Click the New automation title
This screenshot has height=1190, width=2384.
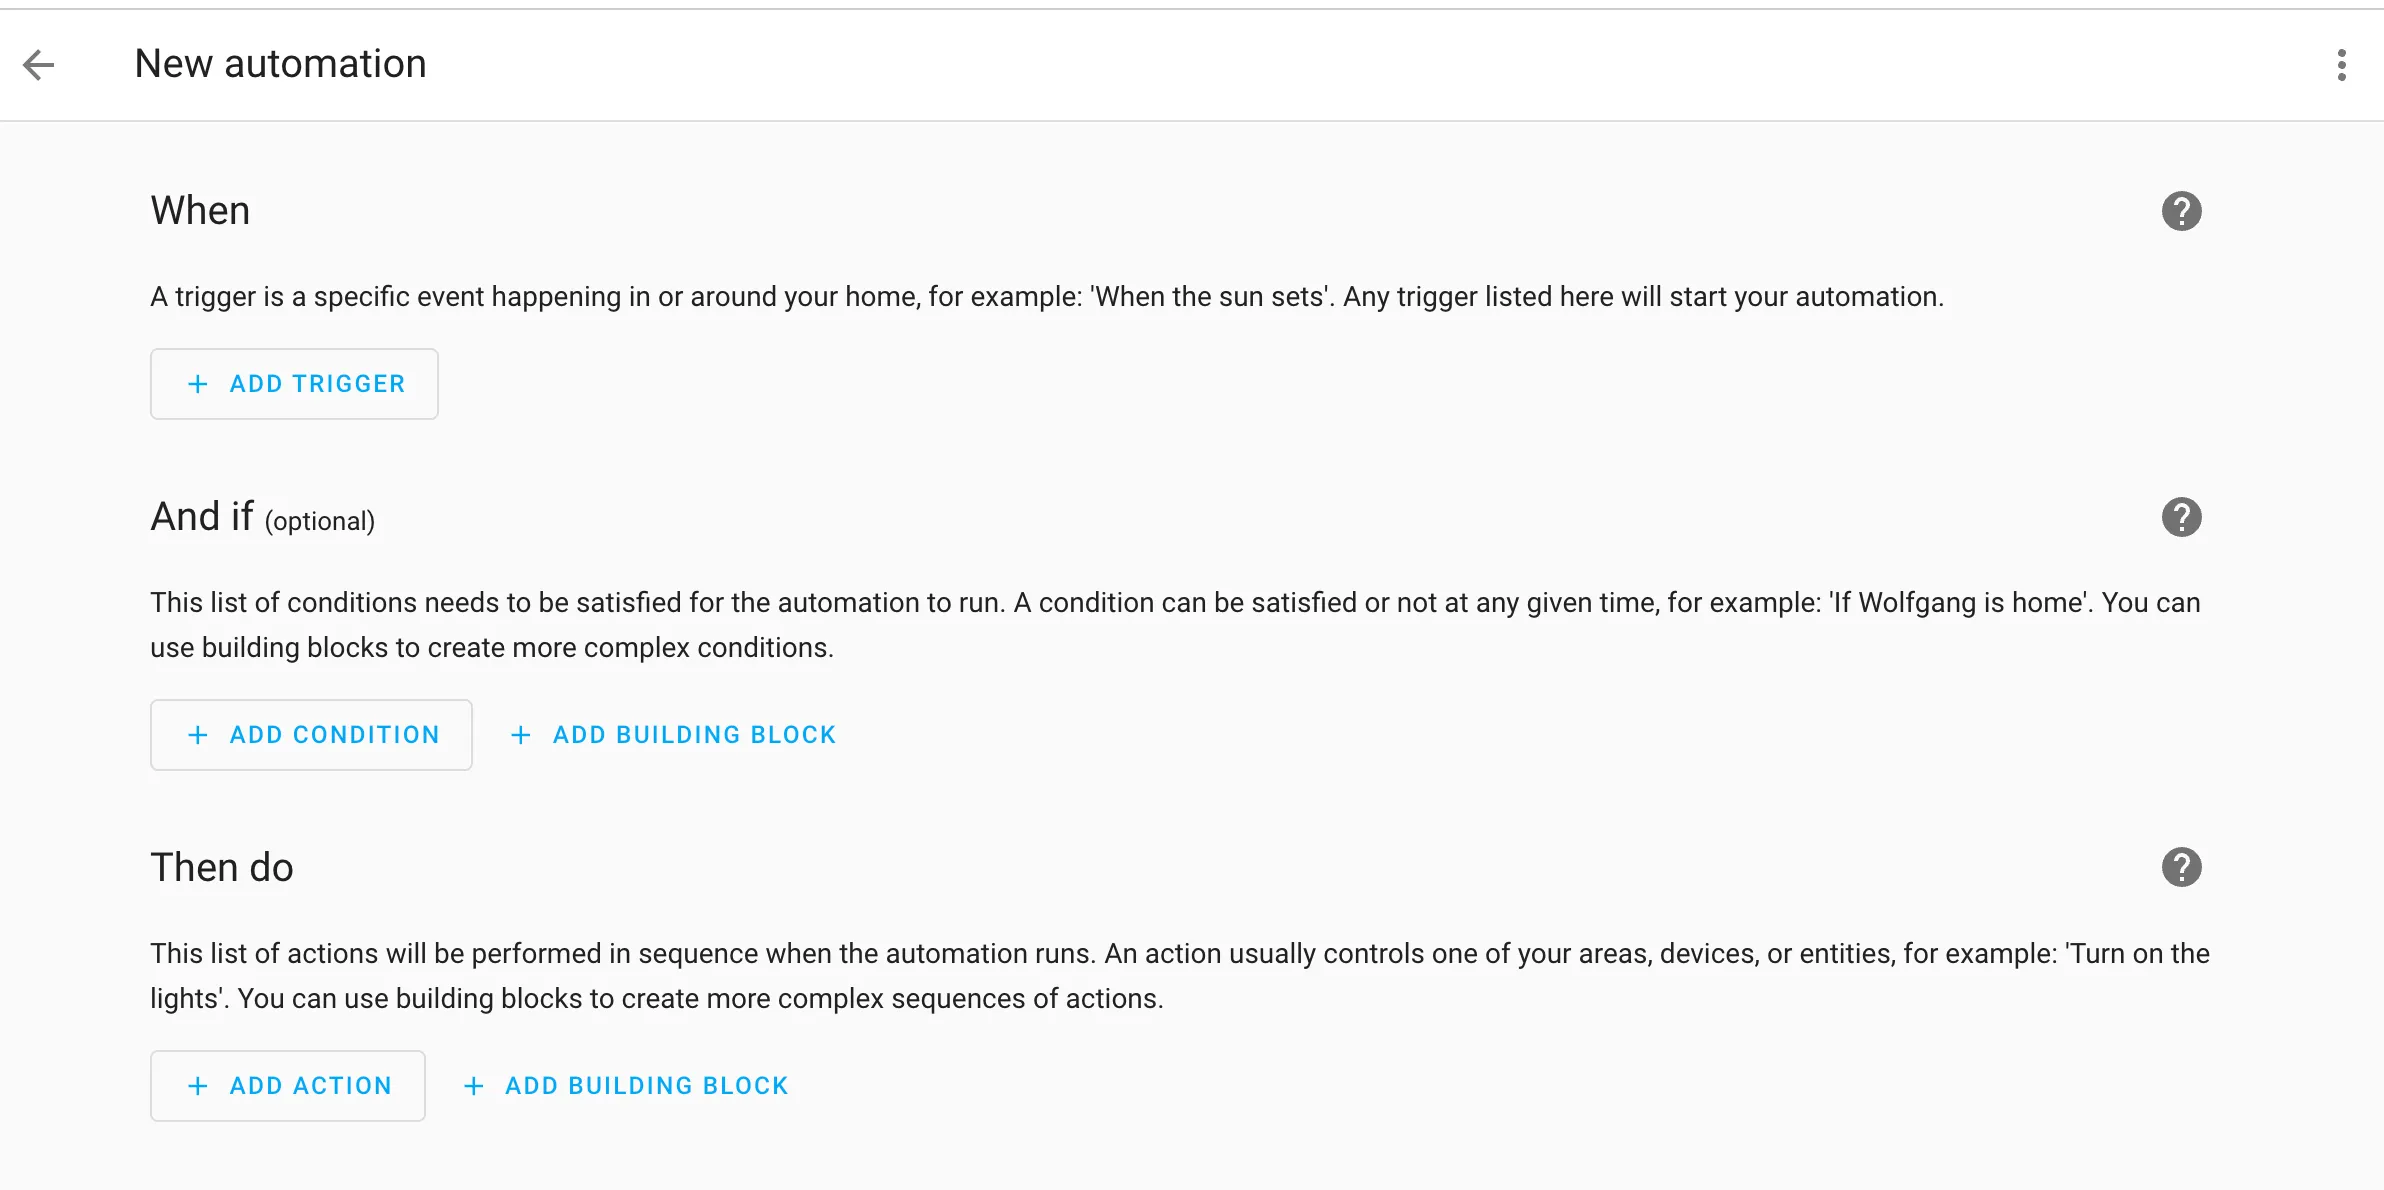click(281, 64)
